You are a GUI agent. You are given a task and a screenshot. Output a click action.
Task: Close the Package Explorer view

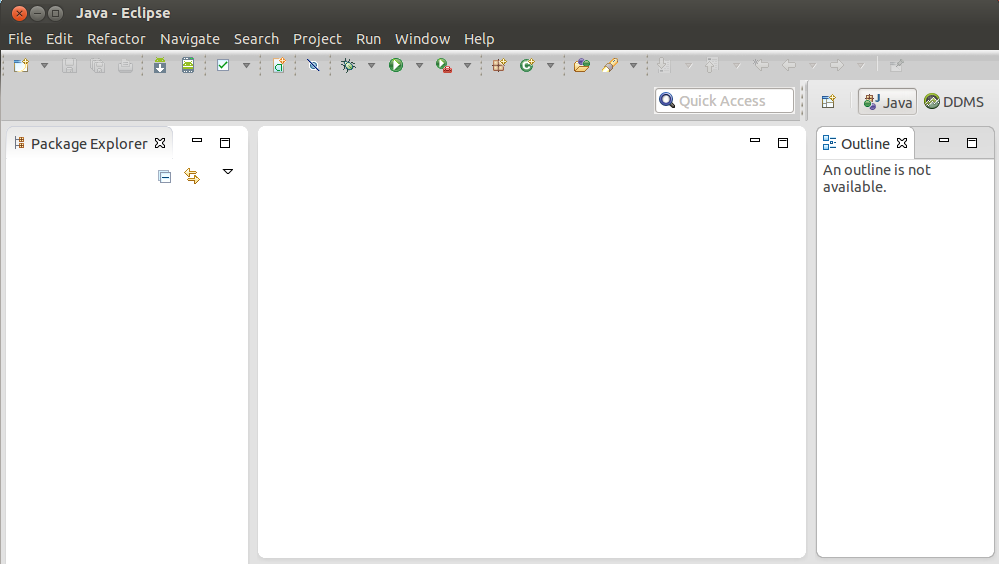(x=160, y=143)
